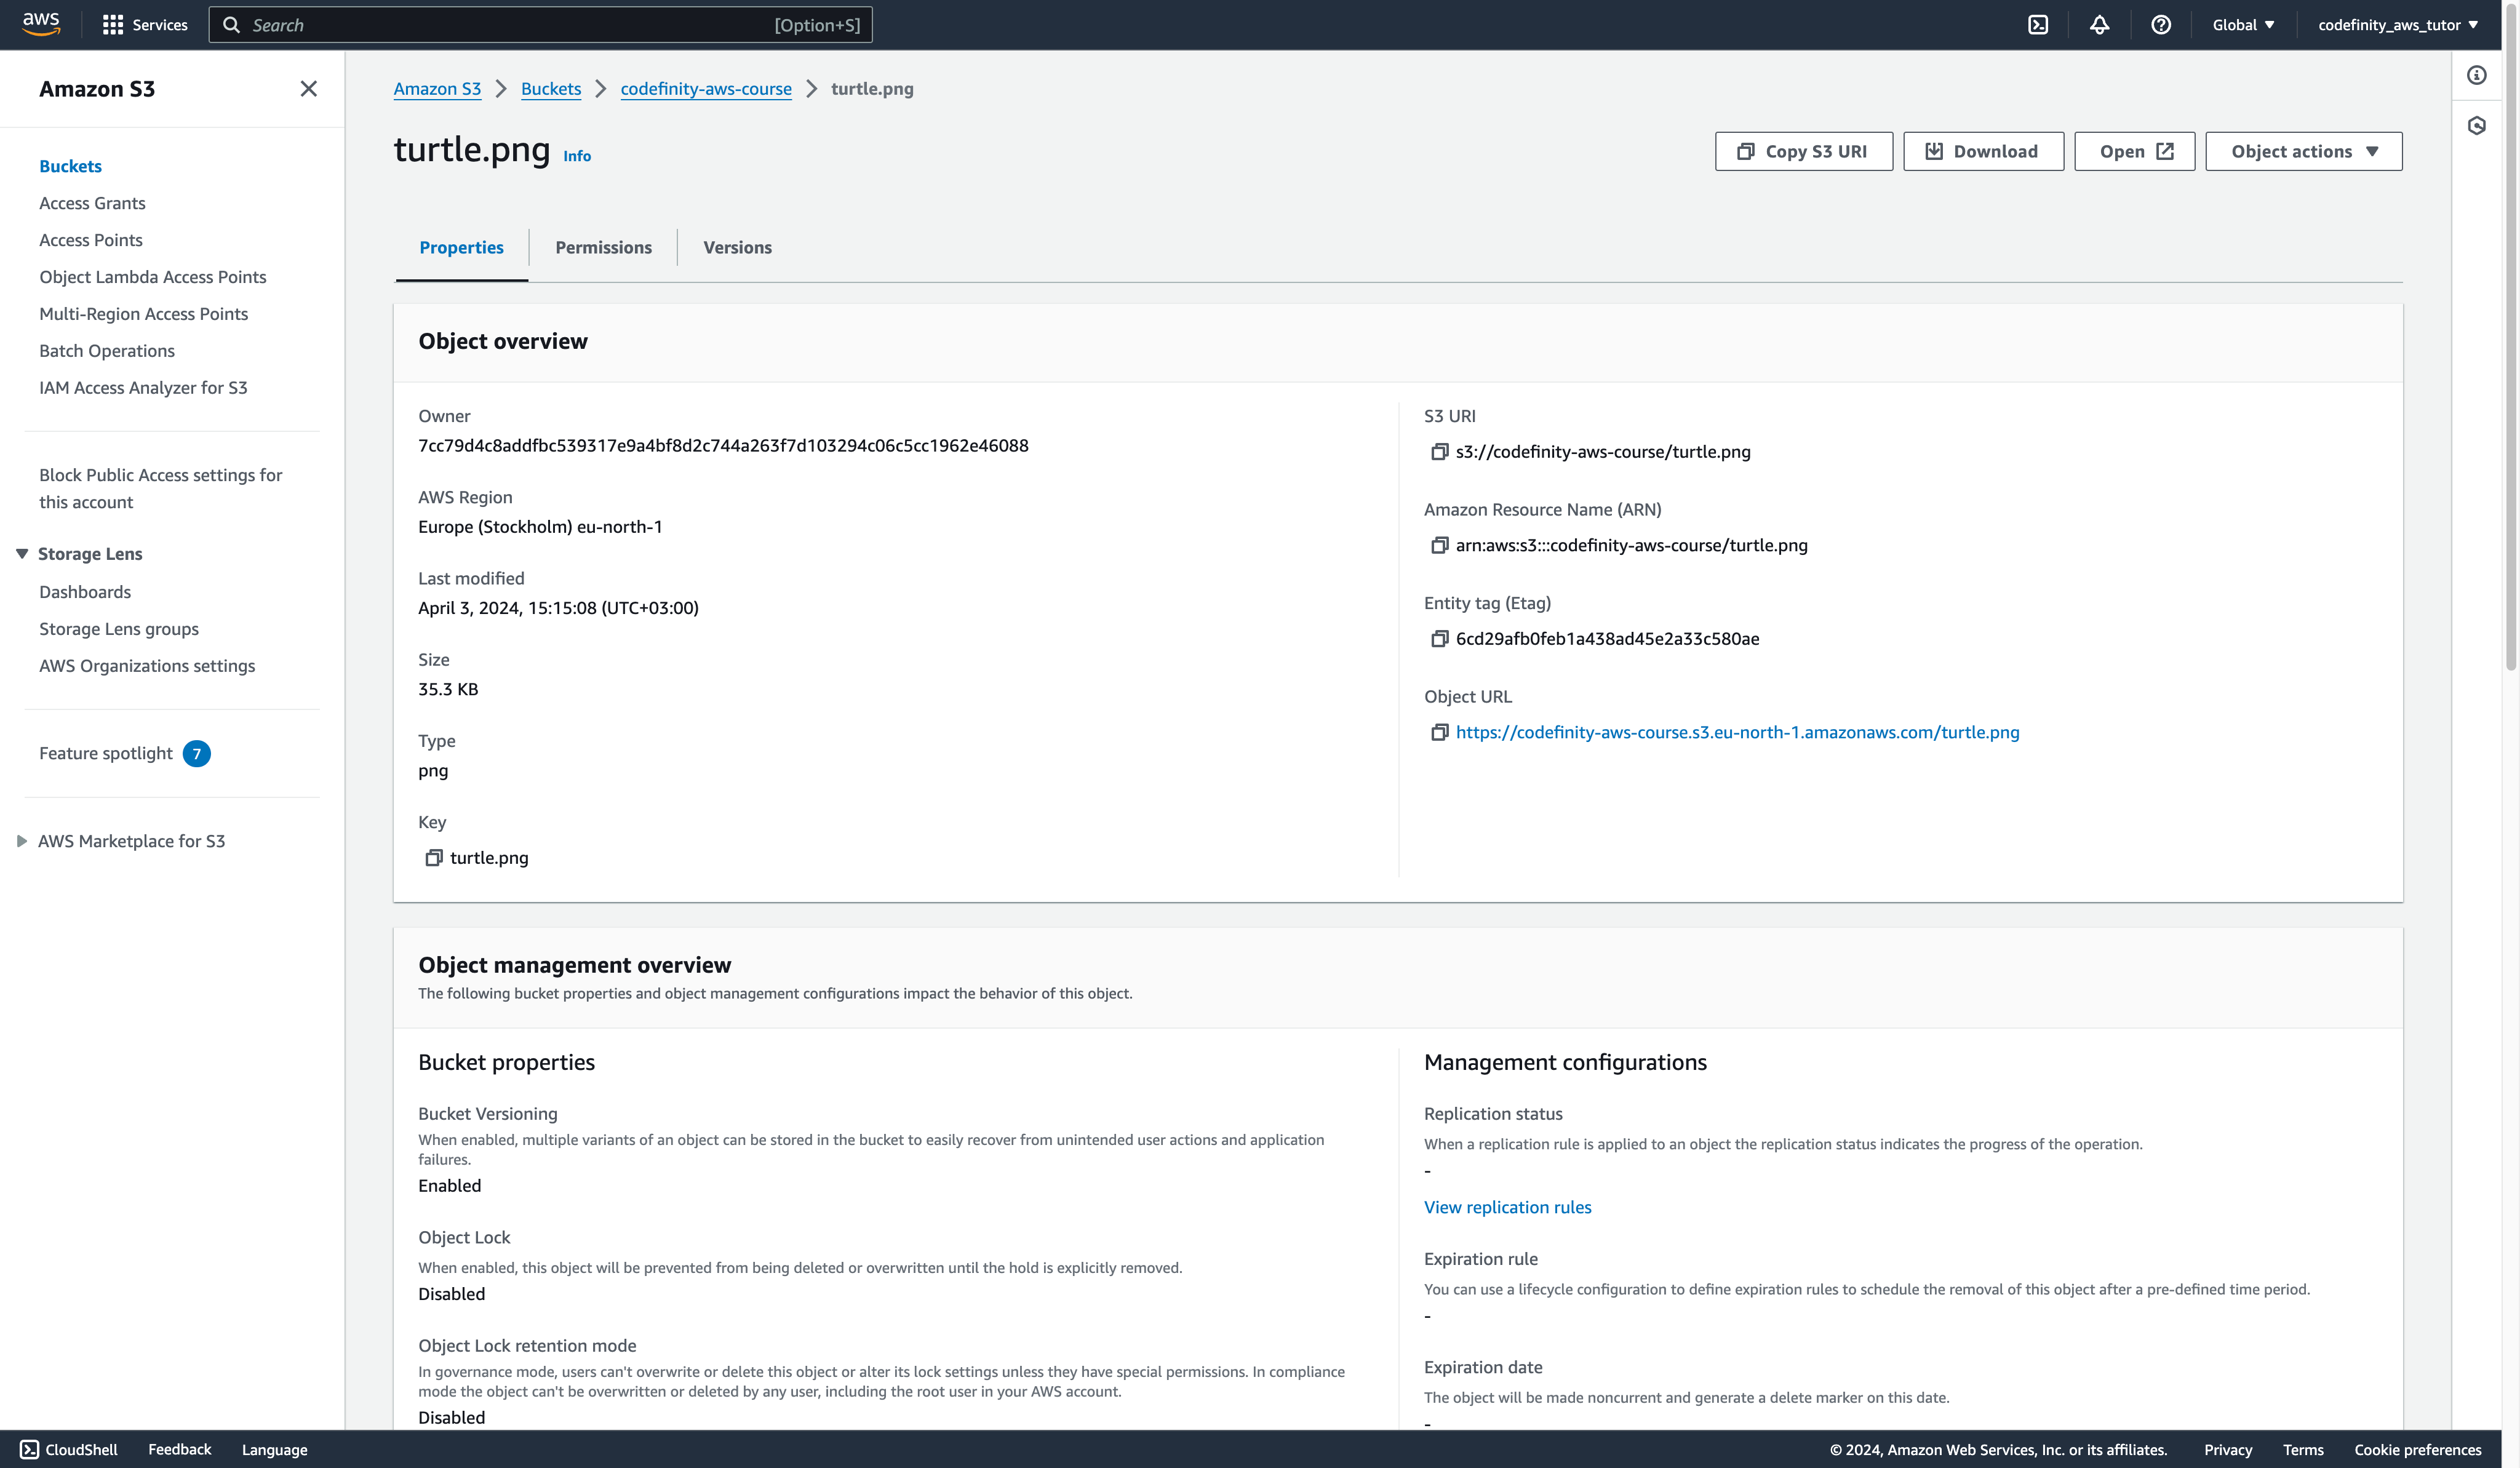The image size is (2520, 1468).
Task: Copy the Key turtle.png icon
Action: tap(433, 858)
